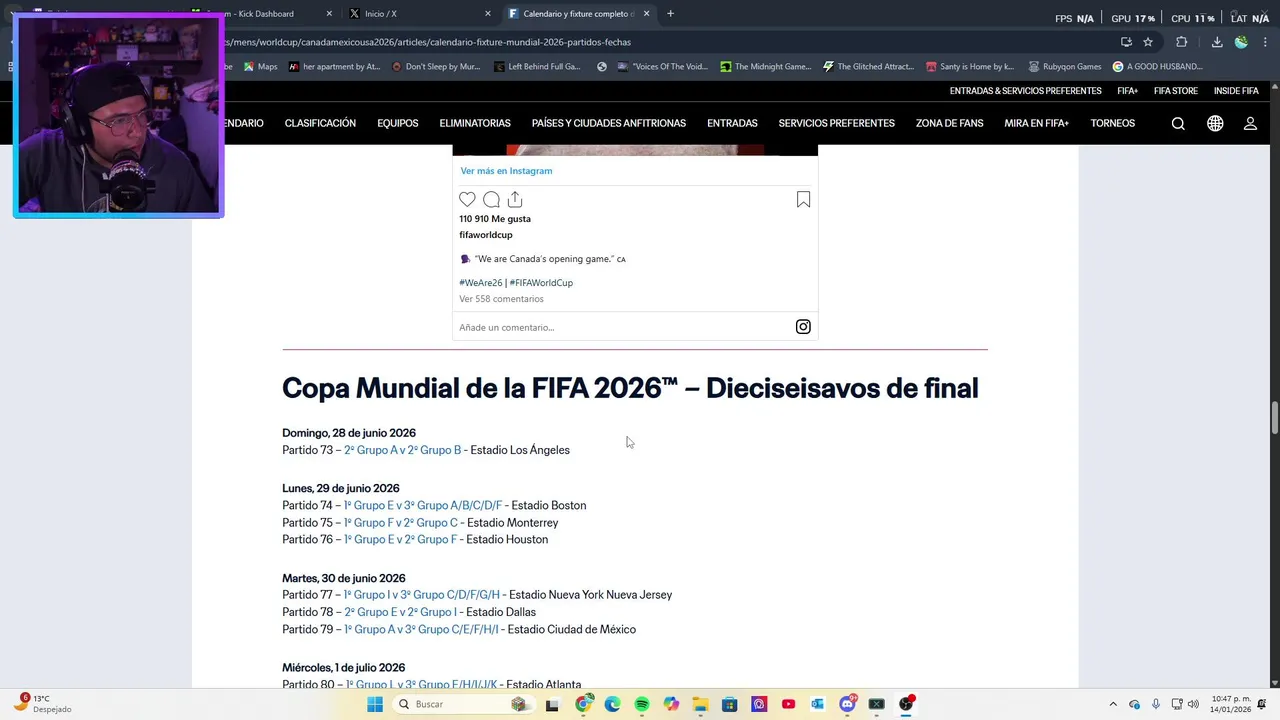Open the Rubyqon Games bookmark

[x=1065, y=67]
